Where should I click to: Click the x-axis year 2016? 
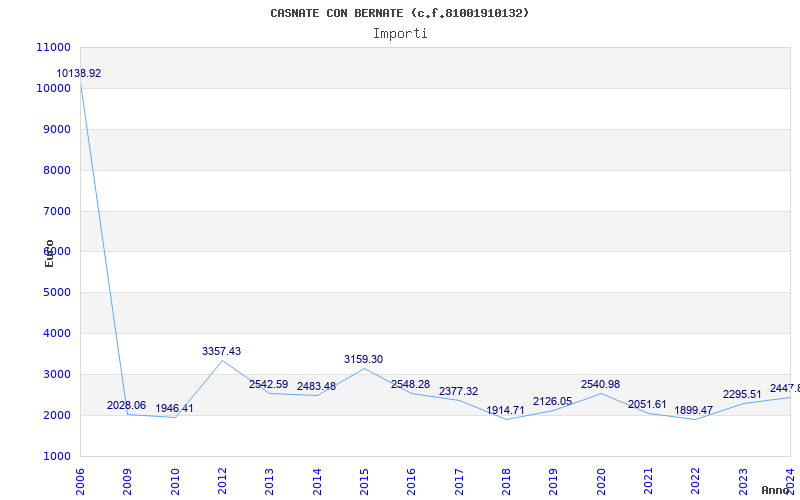pyautogui.click(x=412, y=482)
